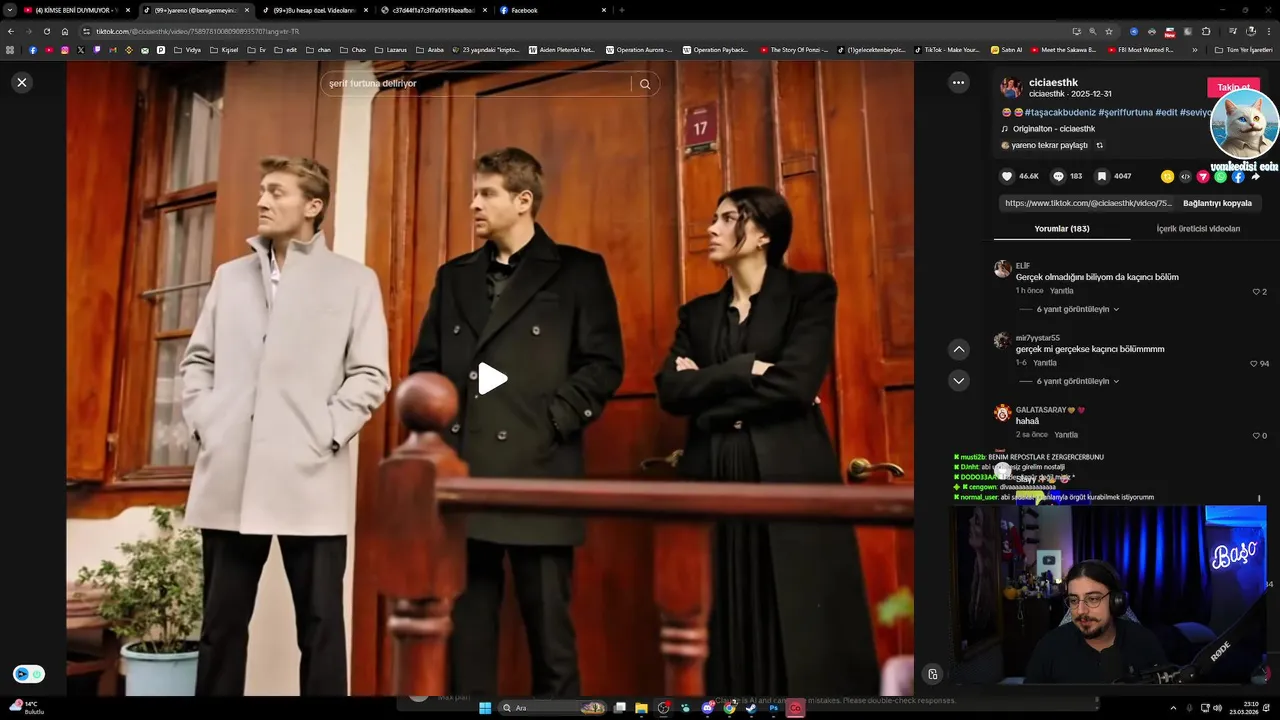Save video with the bookmark icon
The height and width of the screenshot is (720, 1280).
tap(1102, 176)
